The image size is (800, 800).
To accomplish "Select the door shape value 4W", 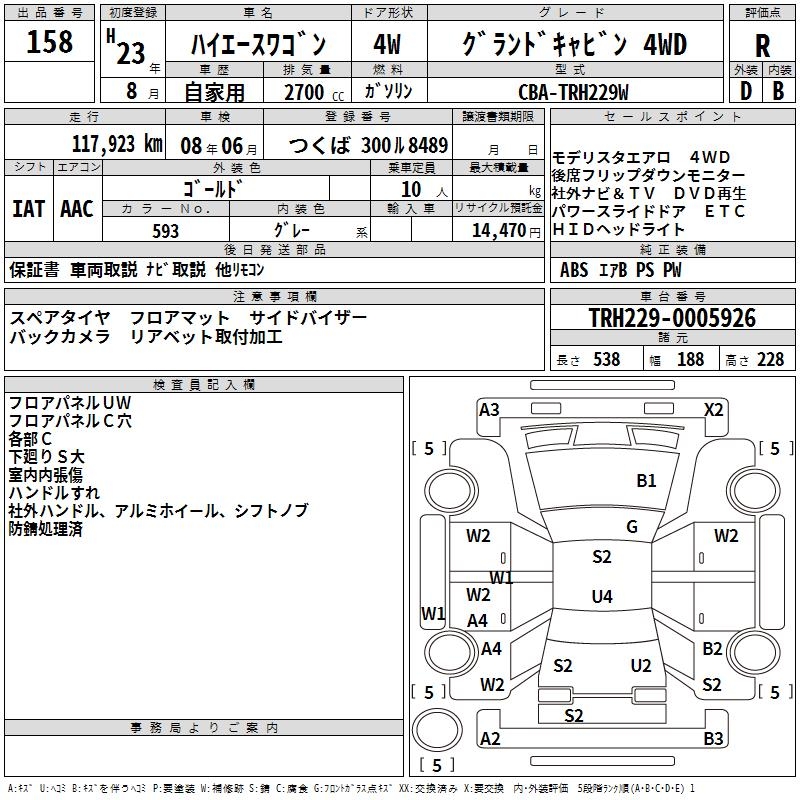I will click(387, 44).
